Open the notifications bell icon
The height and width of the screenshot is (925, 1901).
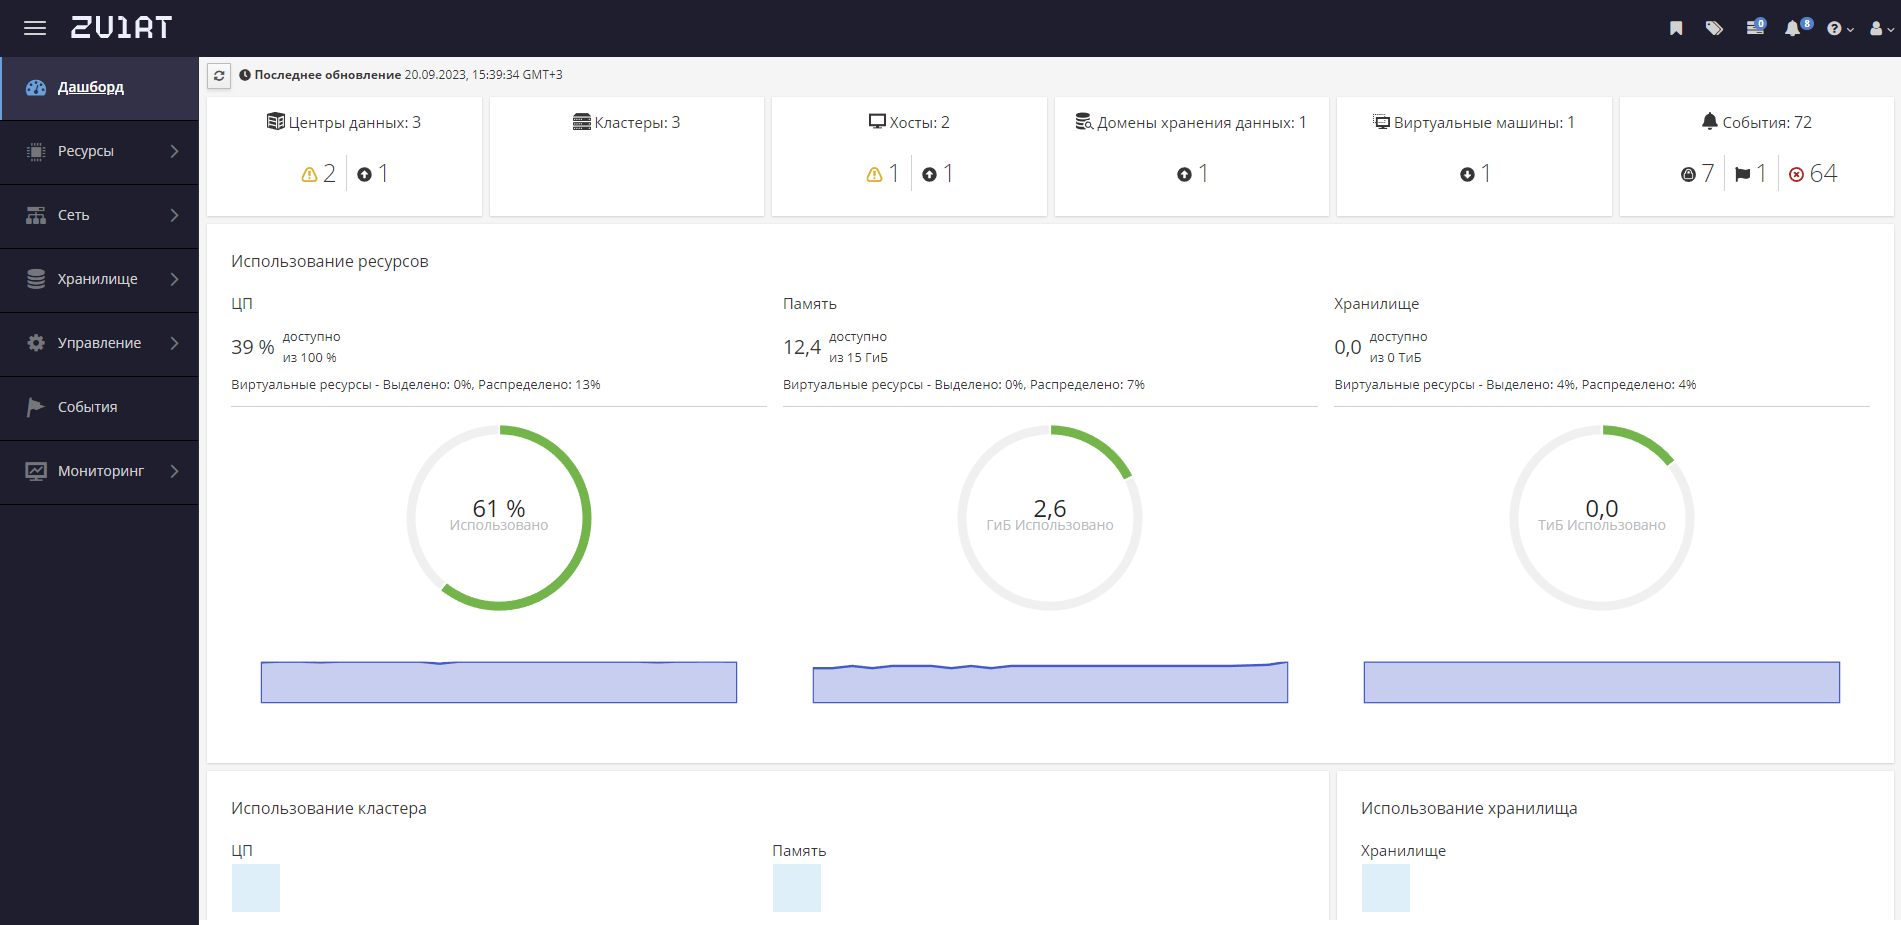point(1797,27)
